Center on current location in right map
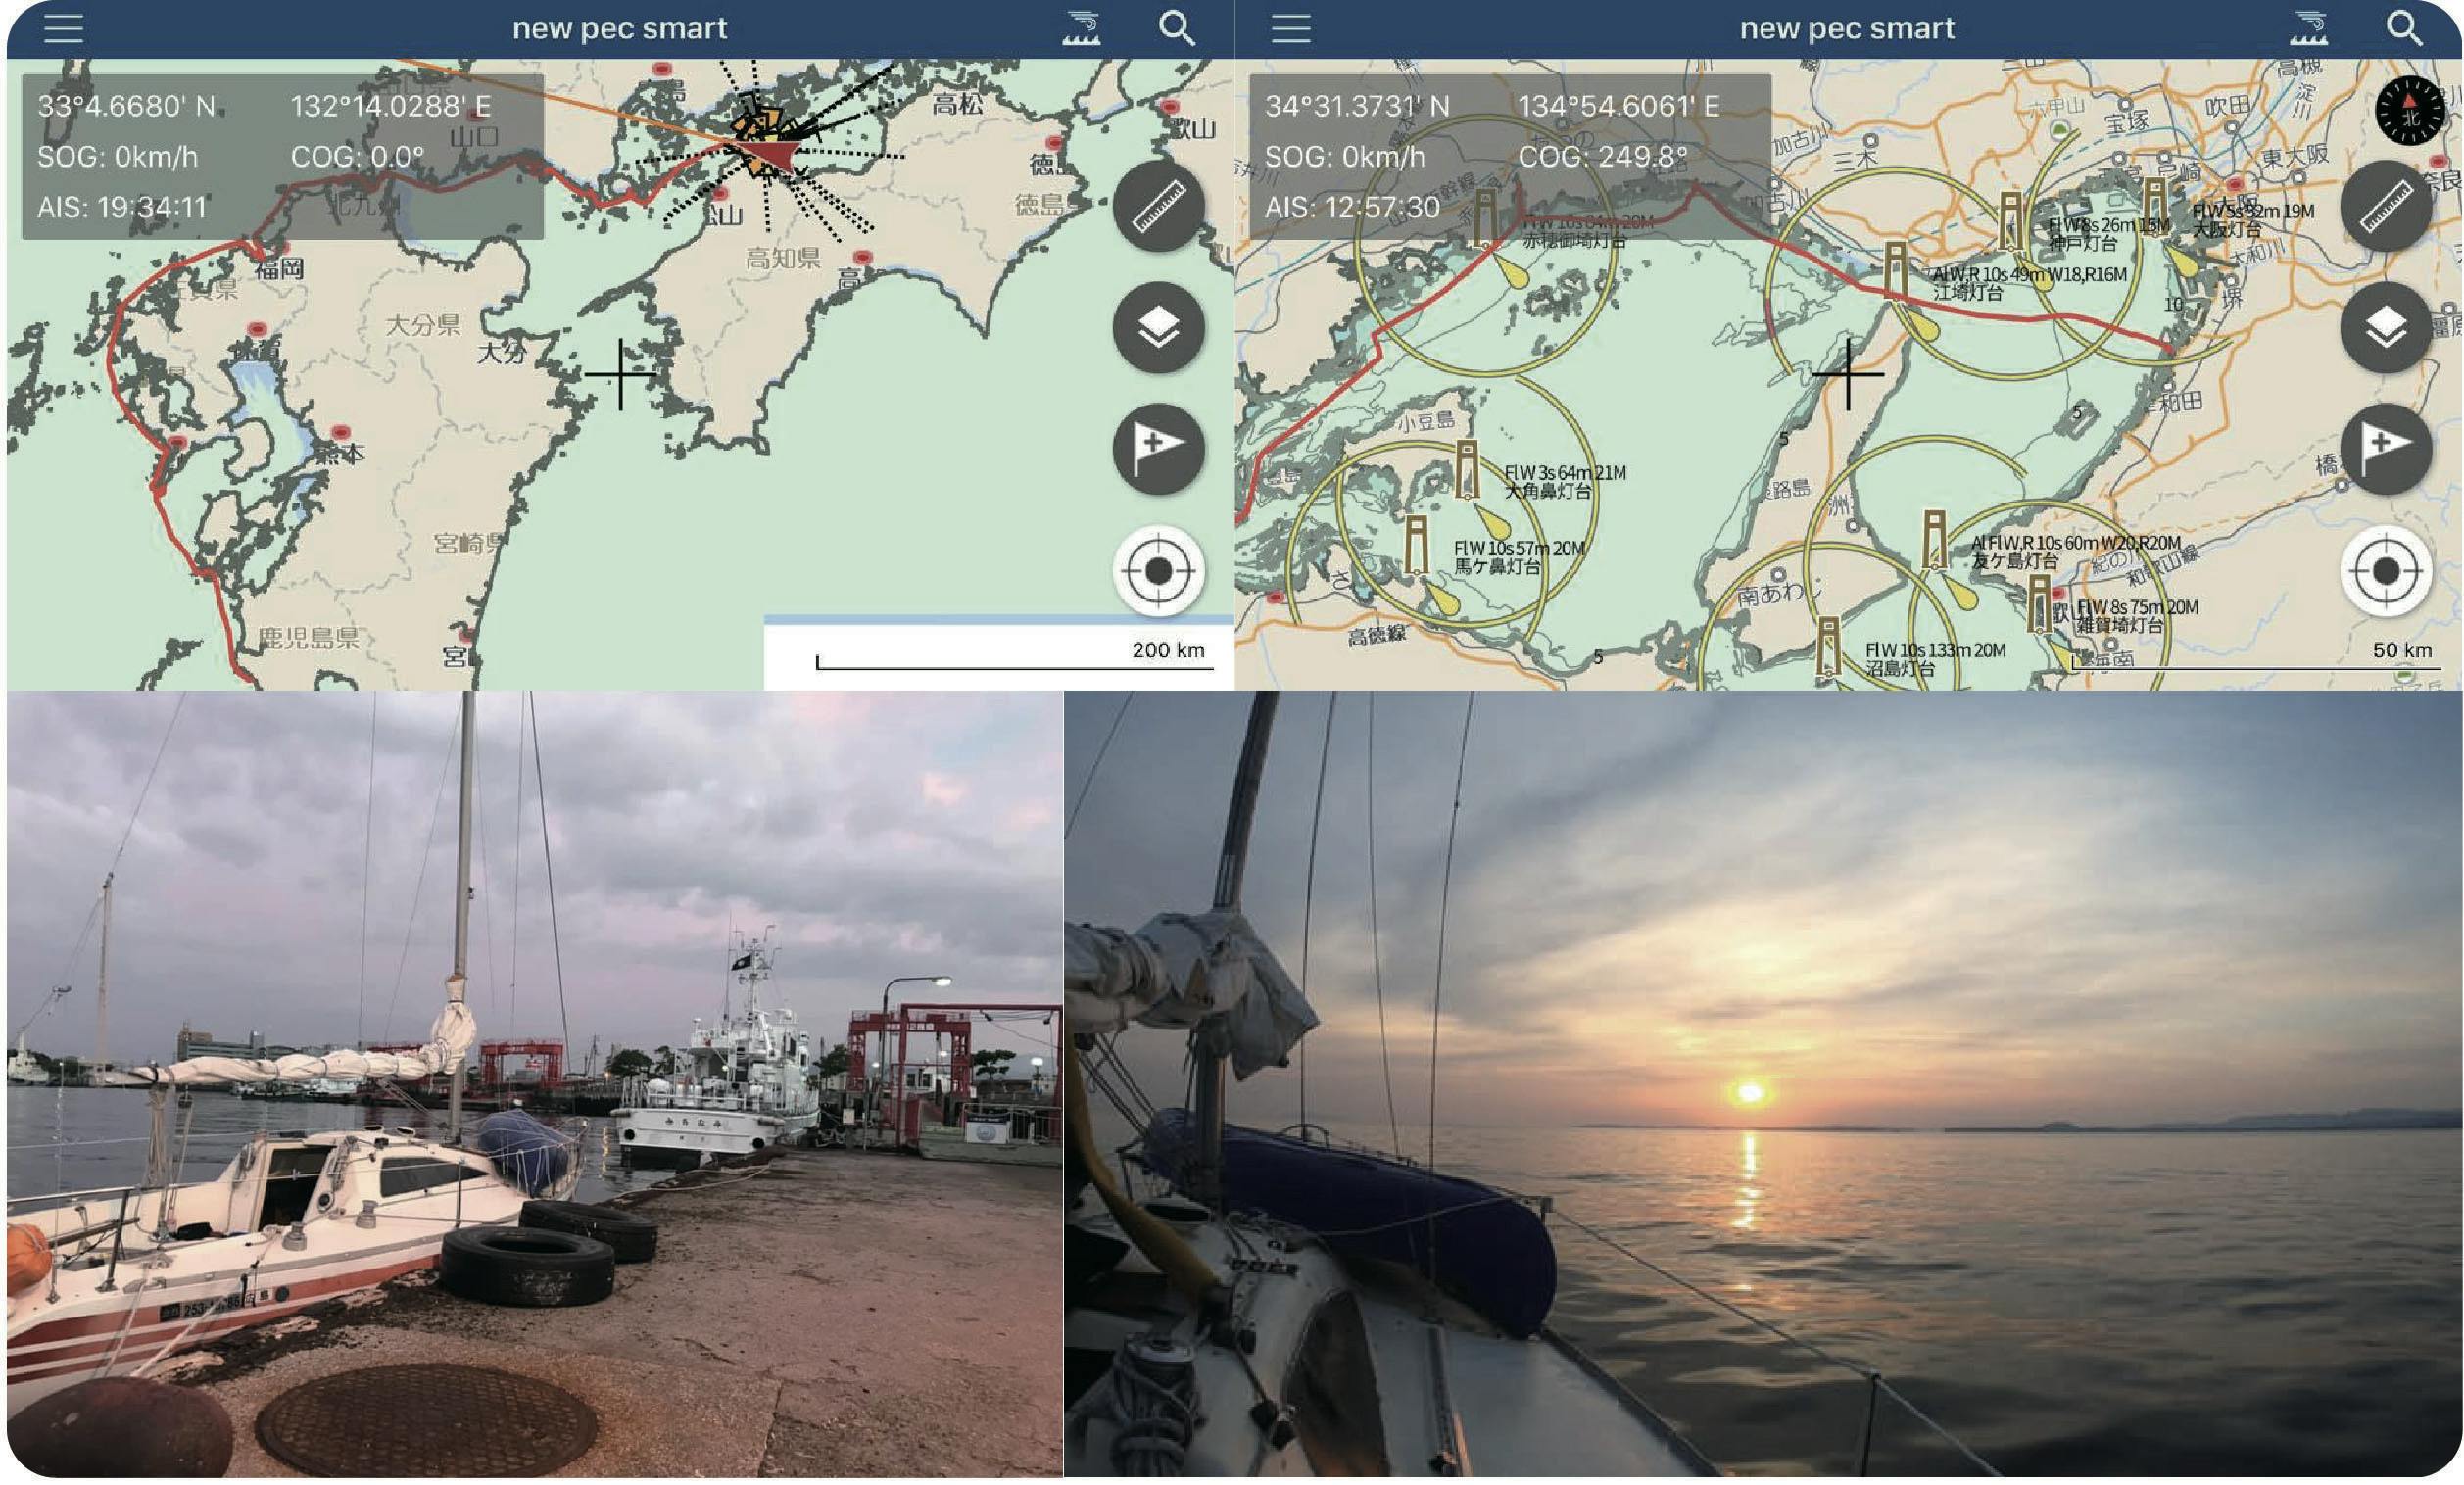Screen dimensions: 2464x1485 click(x=2386, y=570)
